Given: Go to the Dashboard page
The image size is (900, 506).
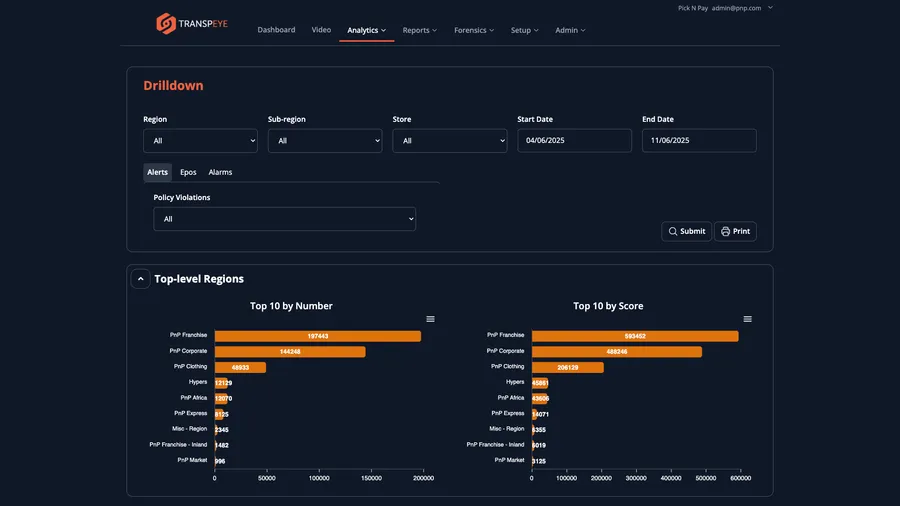Looking at the screenshot, I should tap(276, 30).
